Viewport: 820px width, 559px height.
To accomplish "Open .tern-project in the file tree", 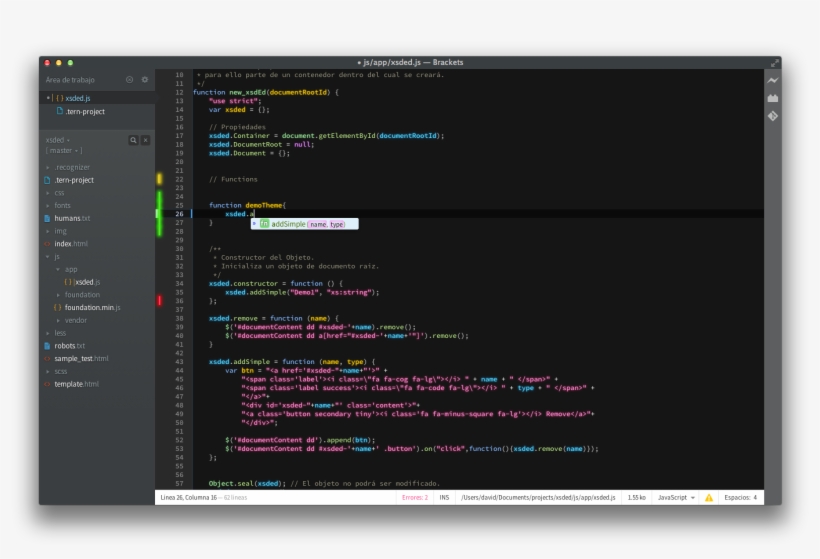I will point(74,180).
